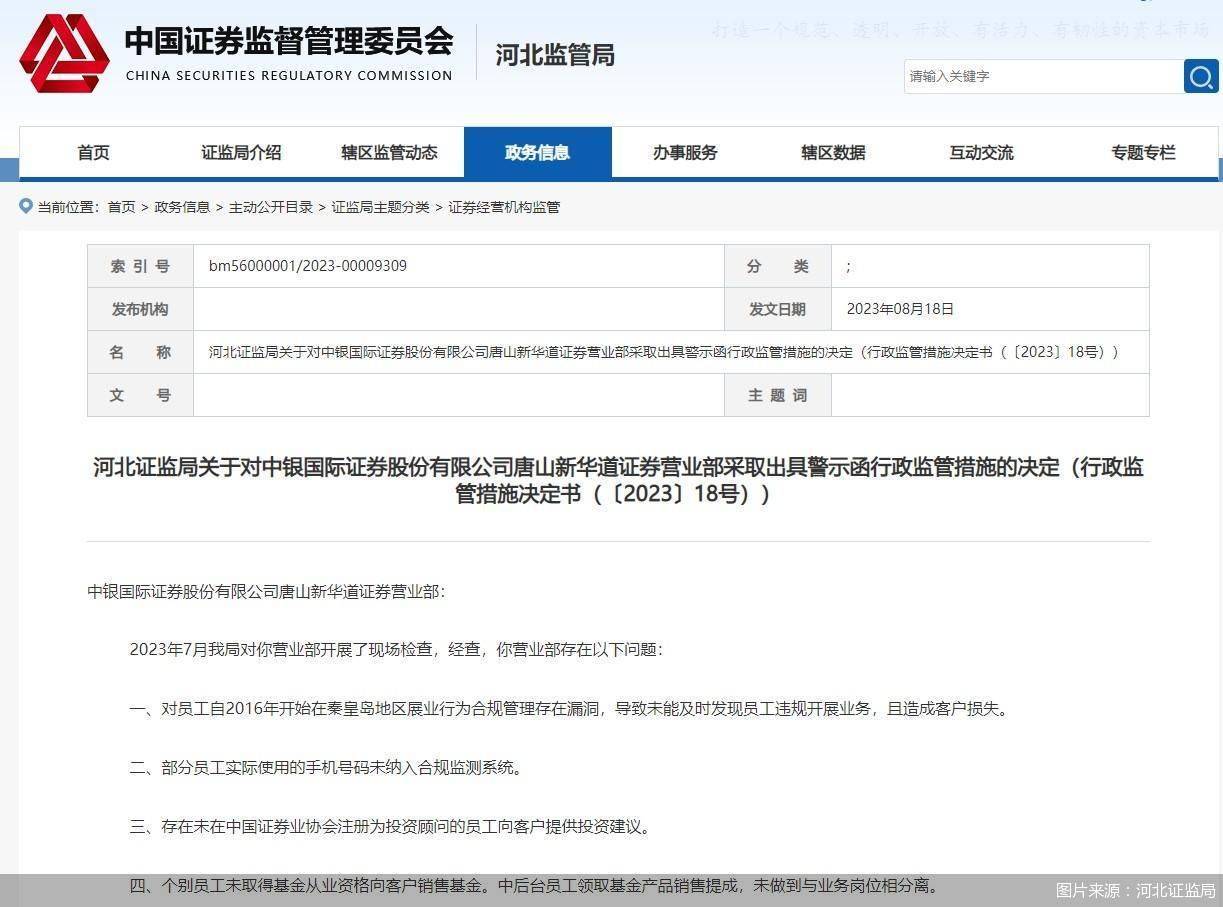Open the 办事服务 navigation tab

point(685,153)
